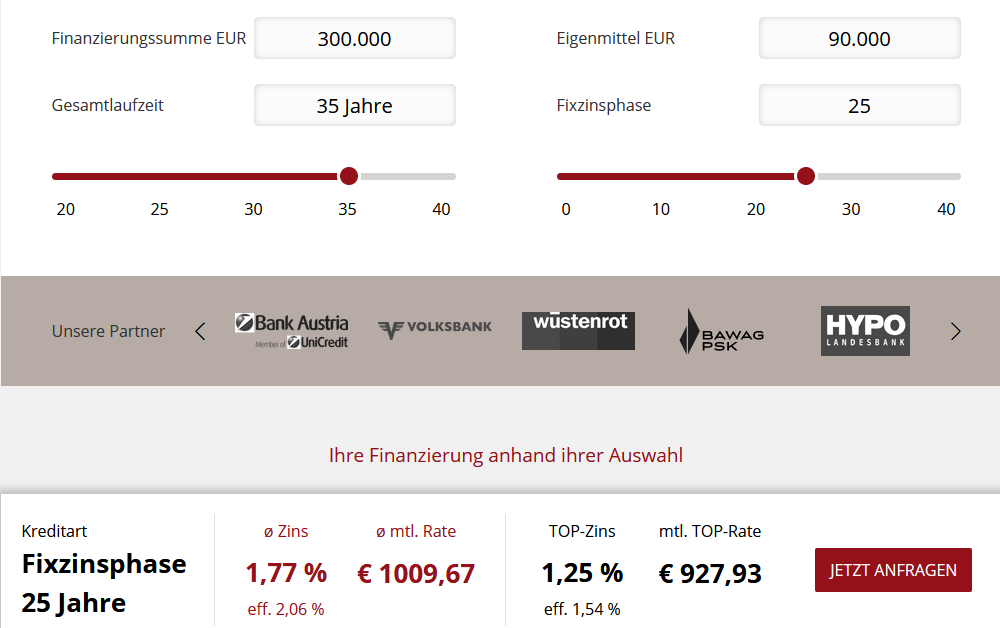
Task: Show previous partners with left chevron
Action: [200, 332]
